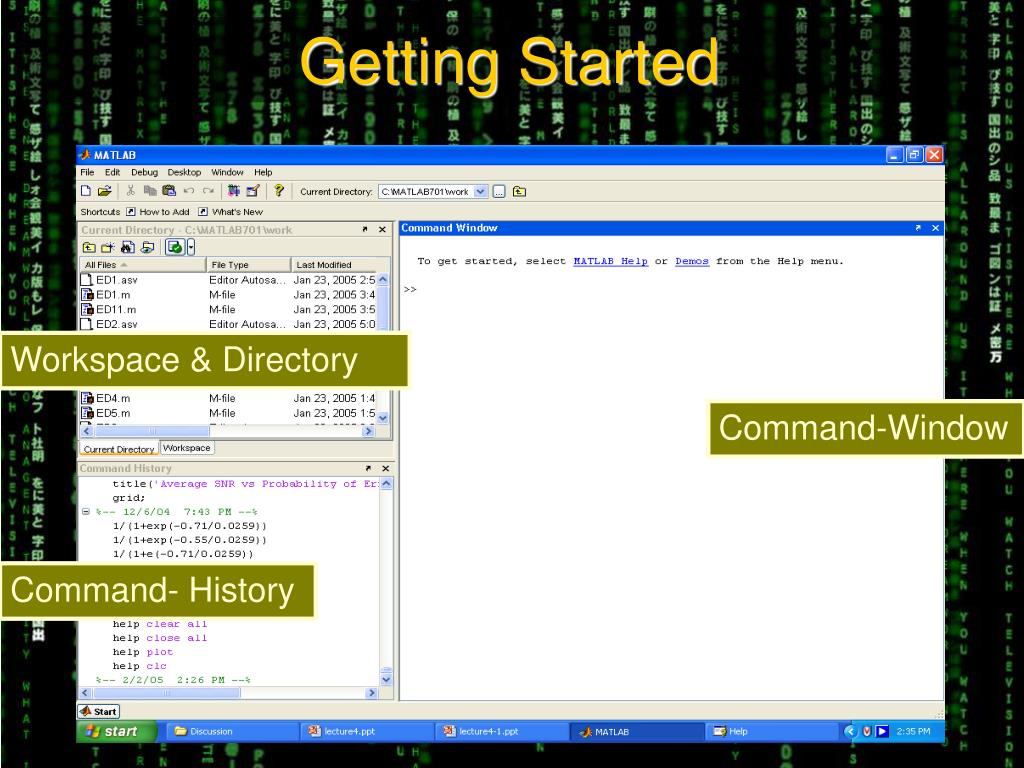
Task: Click the yellow question mark Help icon
Action: pos(279,191)
